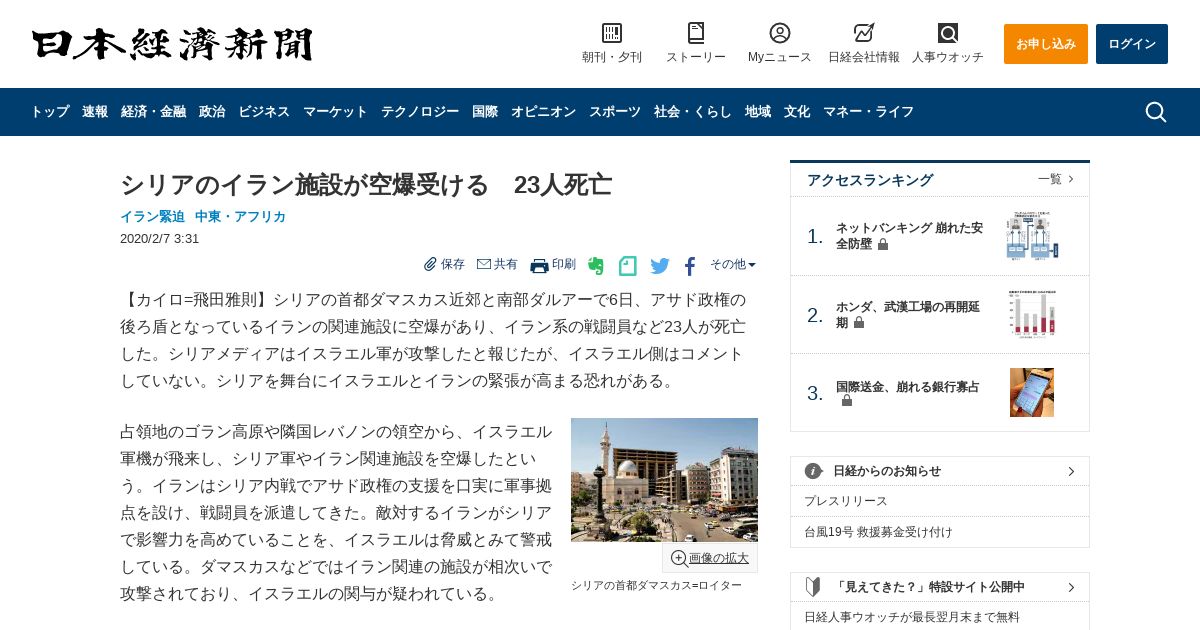Image resolution: width=1200 pixels, height=630 pixels.
Task: Share to Evernote with elephant icon
Action: tap(596, 266)
